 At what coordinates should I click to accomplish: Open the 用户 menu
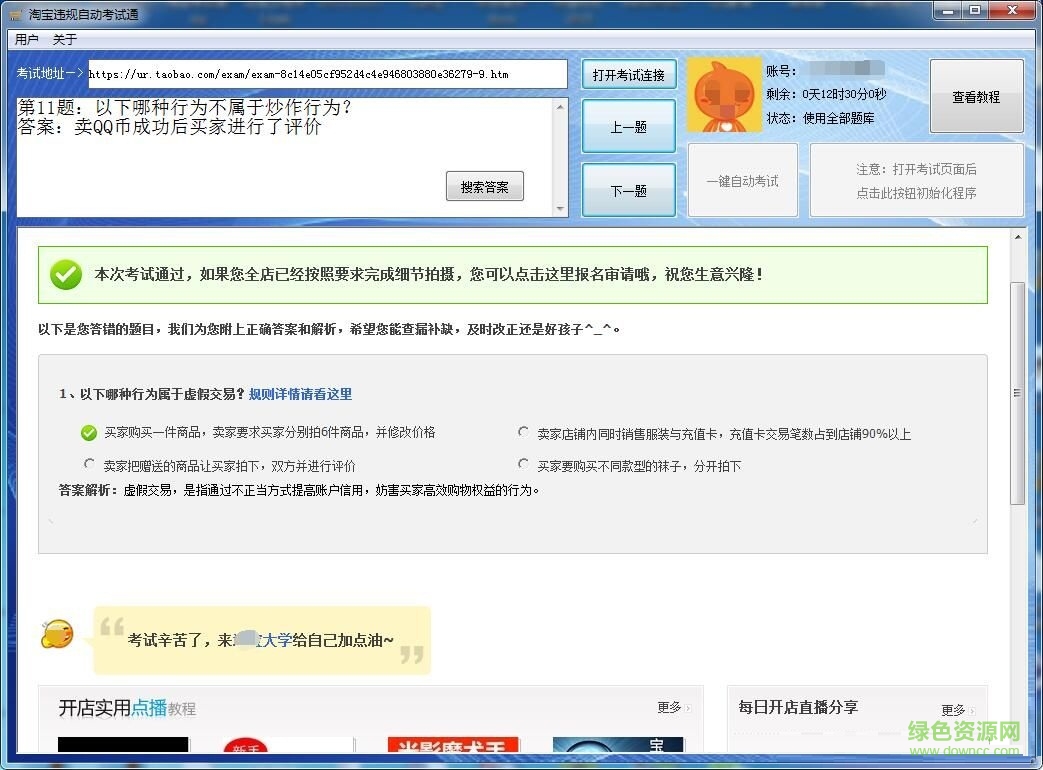tap(27, 39)
